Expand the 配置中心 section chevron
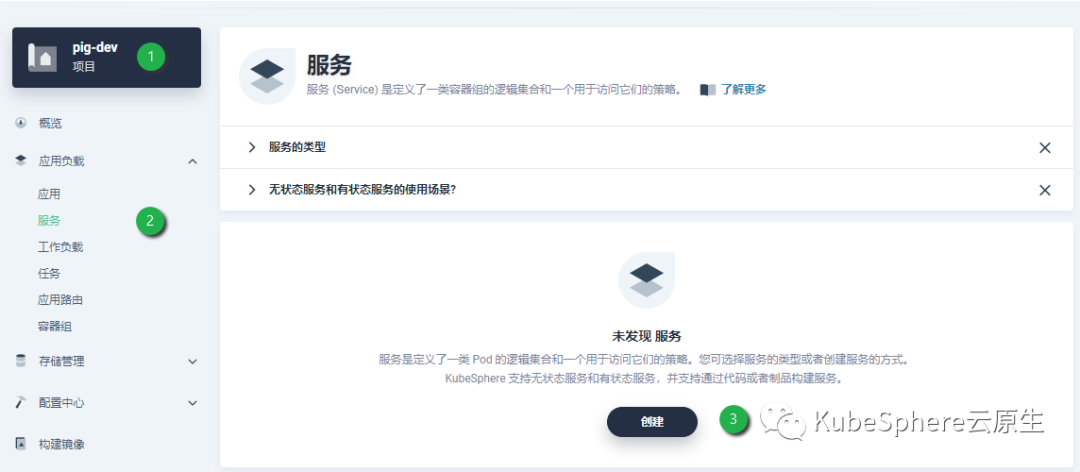Image resolution: width=1080 pixels, height=472 pixels. click(192, 403)
